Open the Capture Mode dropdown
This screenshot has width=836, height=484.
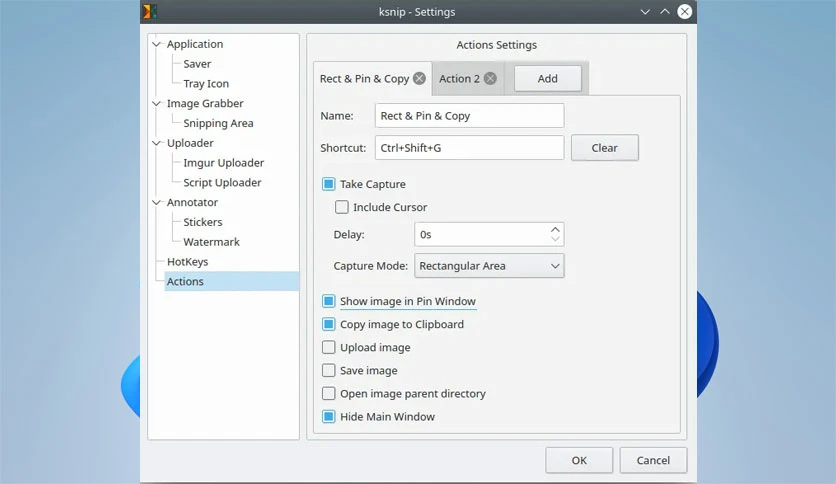coord(489,265)
